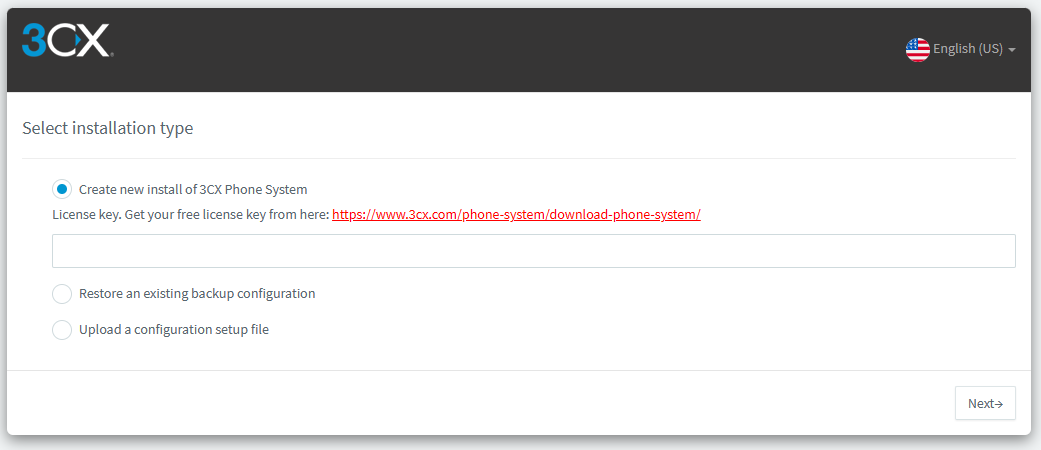
Task: Select Upload a configuration setup file radio
Action: tap(62, 329)
